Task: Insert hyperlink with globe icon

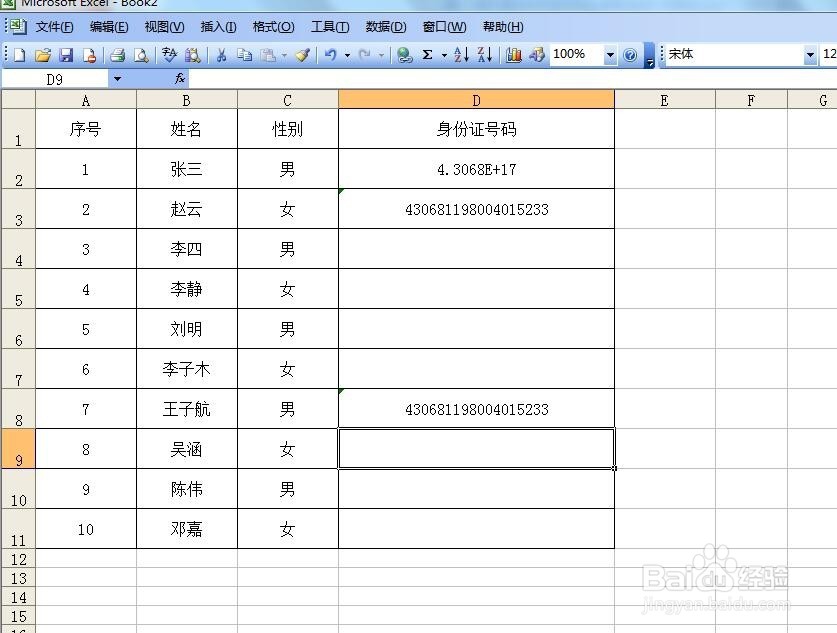Action: coord(405,55)
